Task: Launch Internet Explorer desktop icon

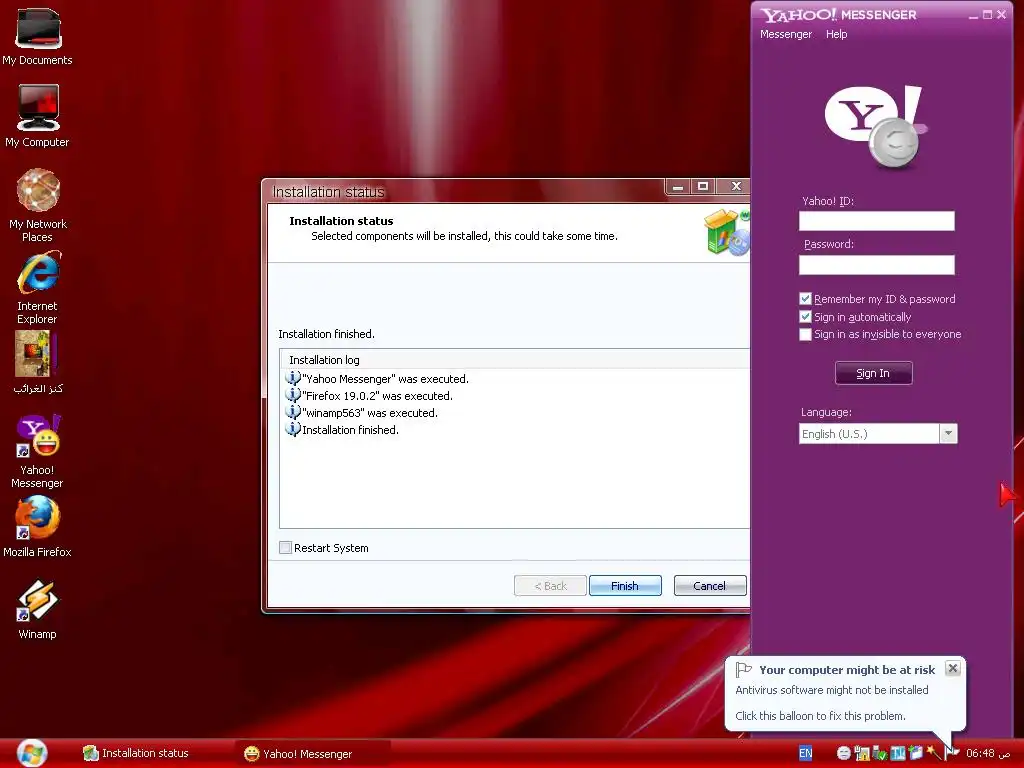Action: 37,287
